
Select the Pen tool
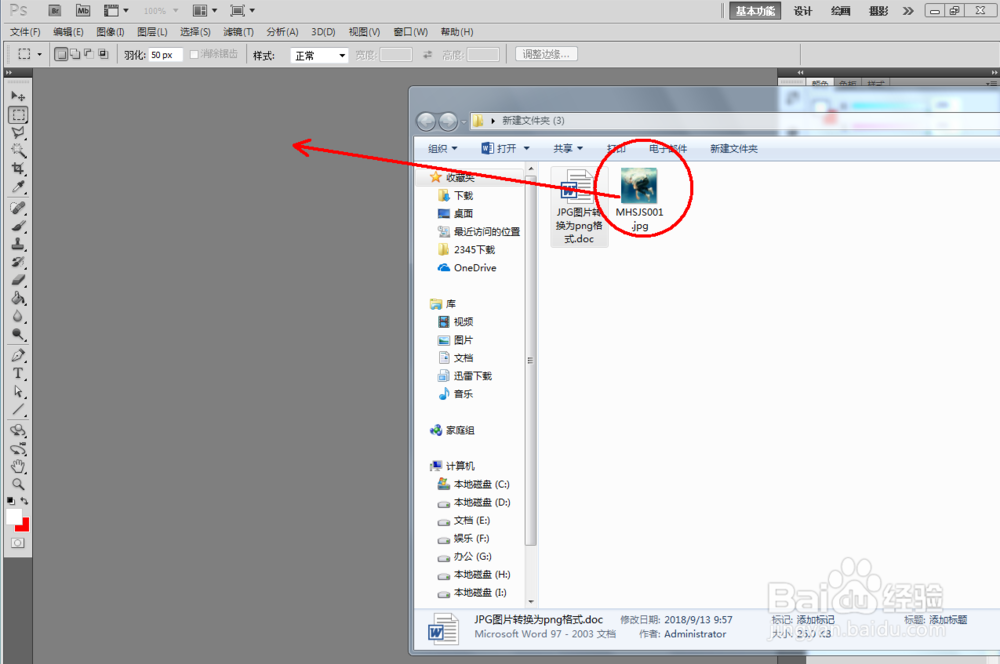point(18,355)
